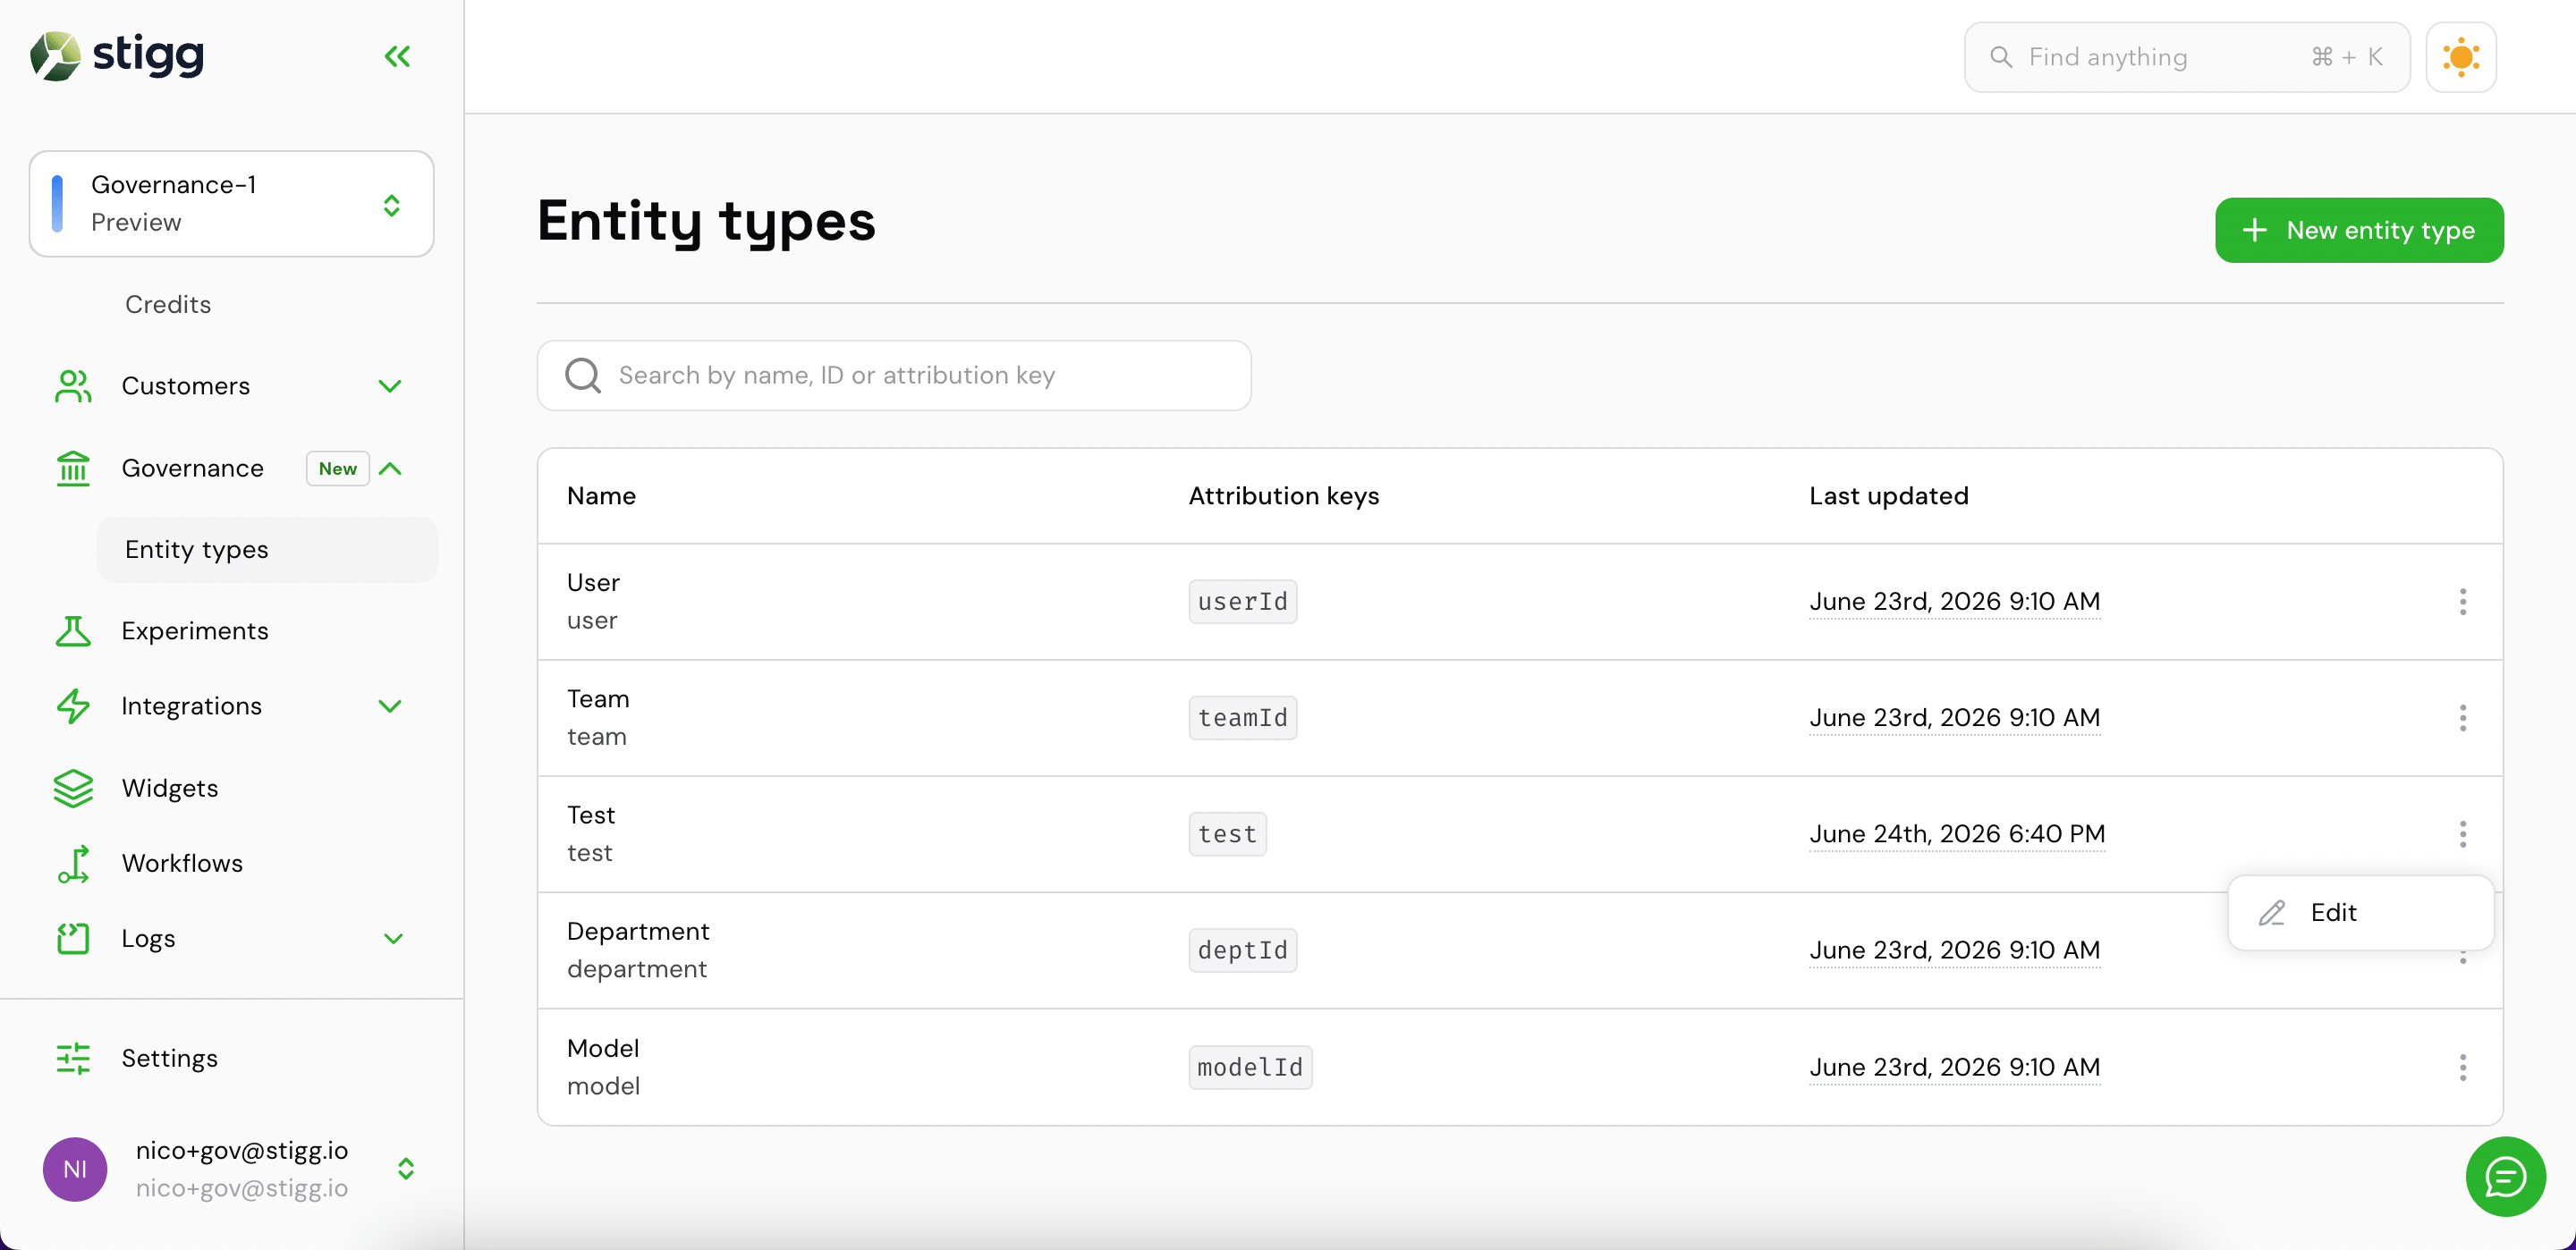Click the deptId attribution key chip
Screen dimensions: 2576x1250
1242,950
